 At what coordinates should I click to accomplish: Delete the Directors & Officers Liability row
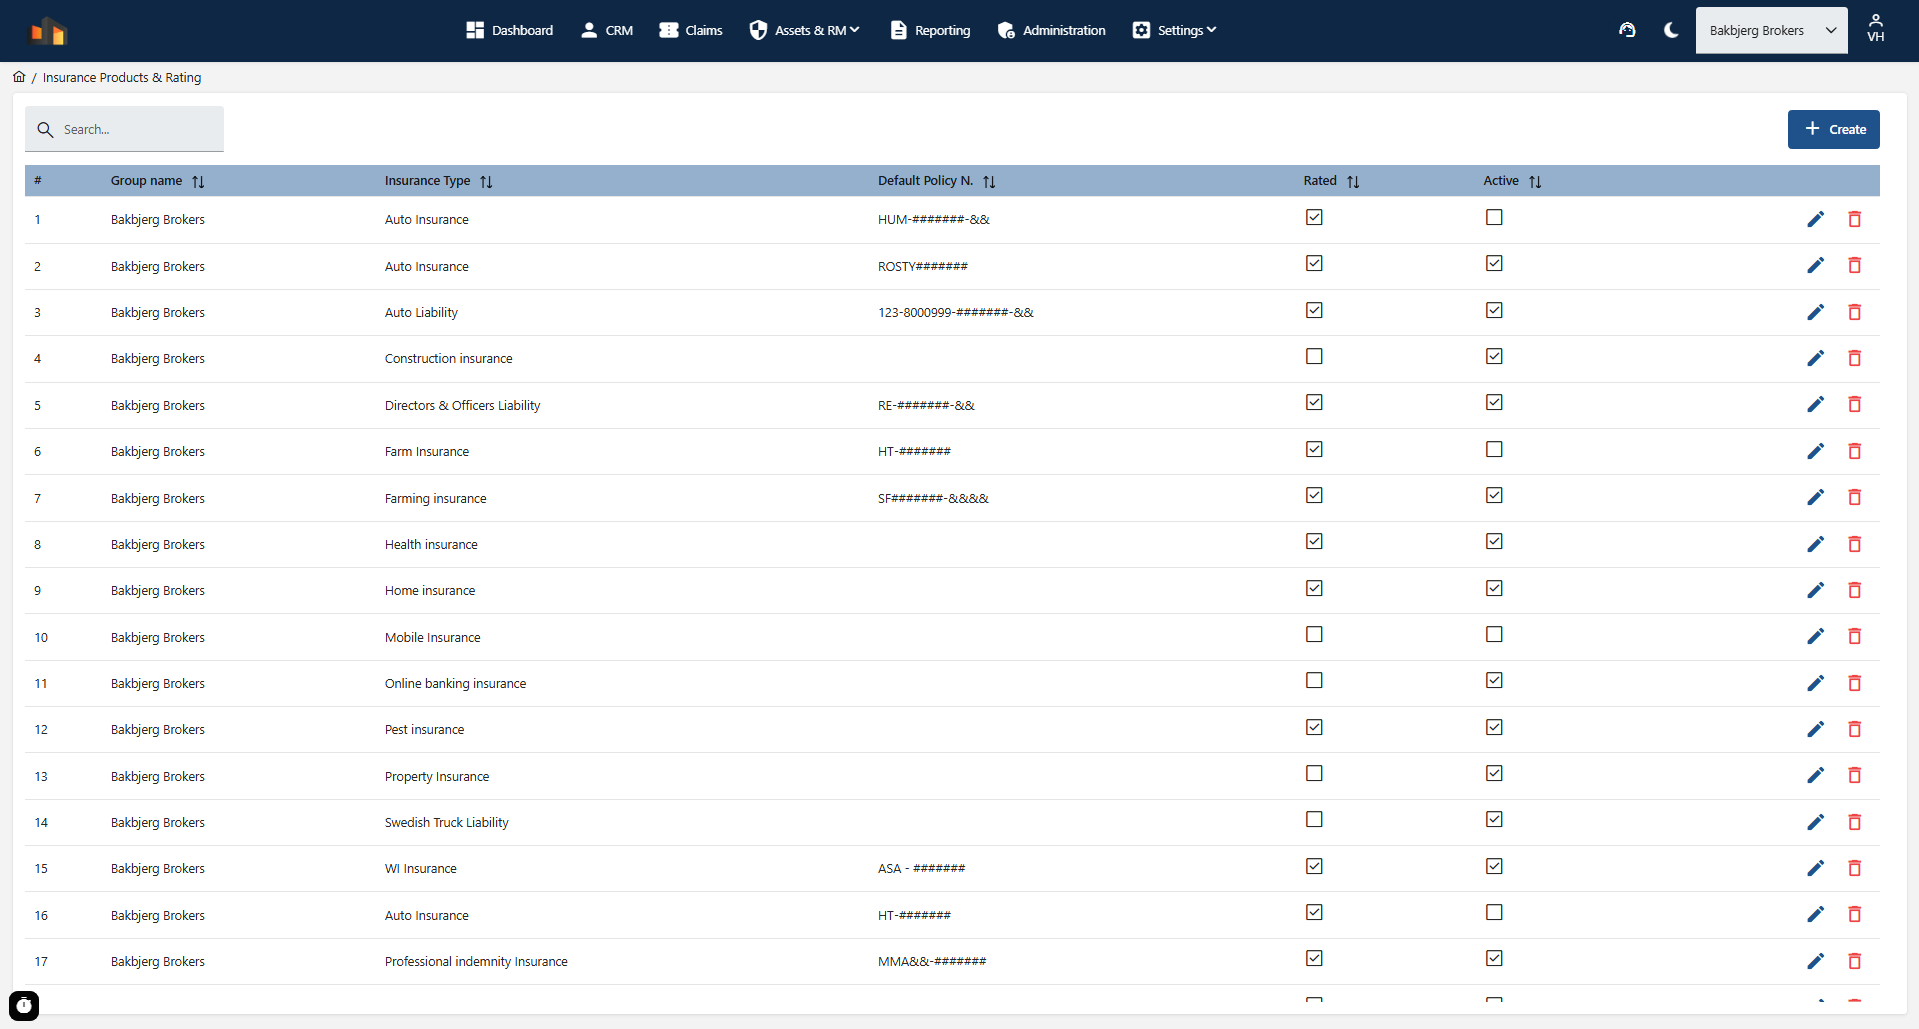1854,404
